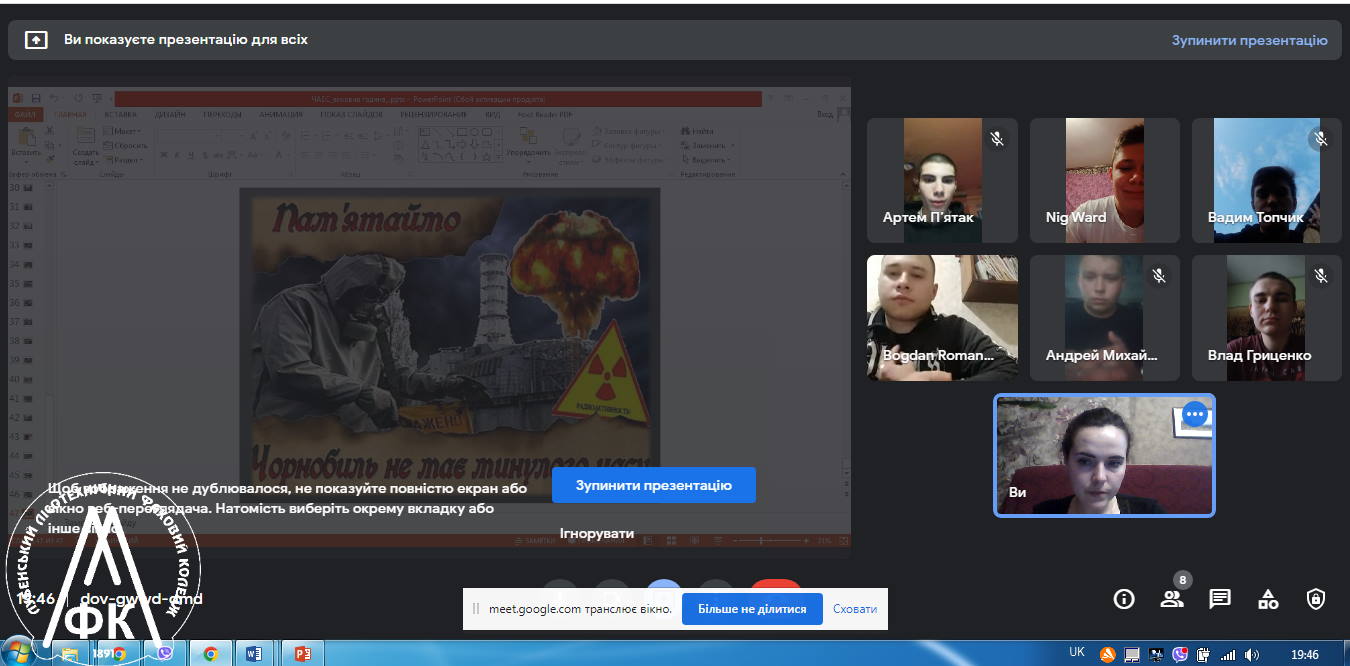The image size is (1350, 666).
Task: Open the АНИМАЦИЯ ribbon tab
Action: click(282, 114)
